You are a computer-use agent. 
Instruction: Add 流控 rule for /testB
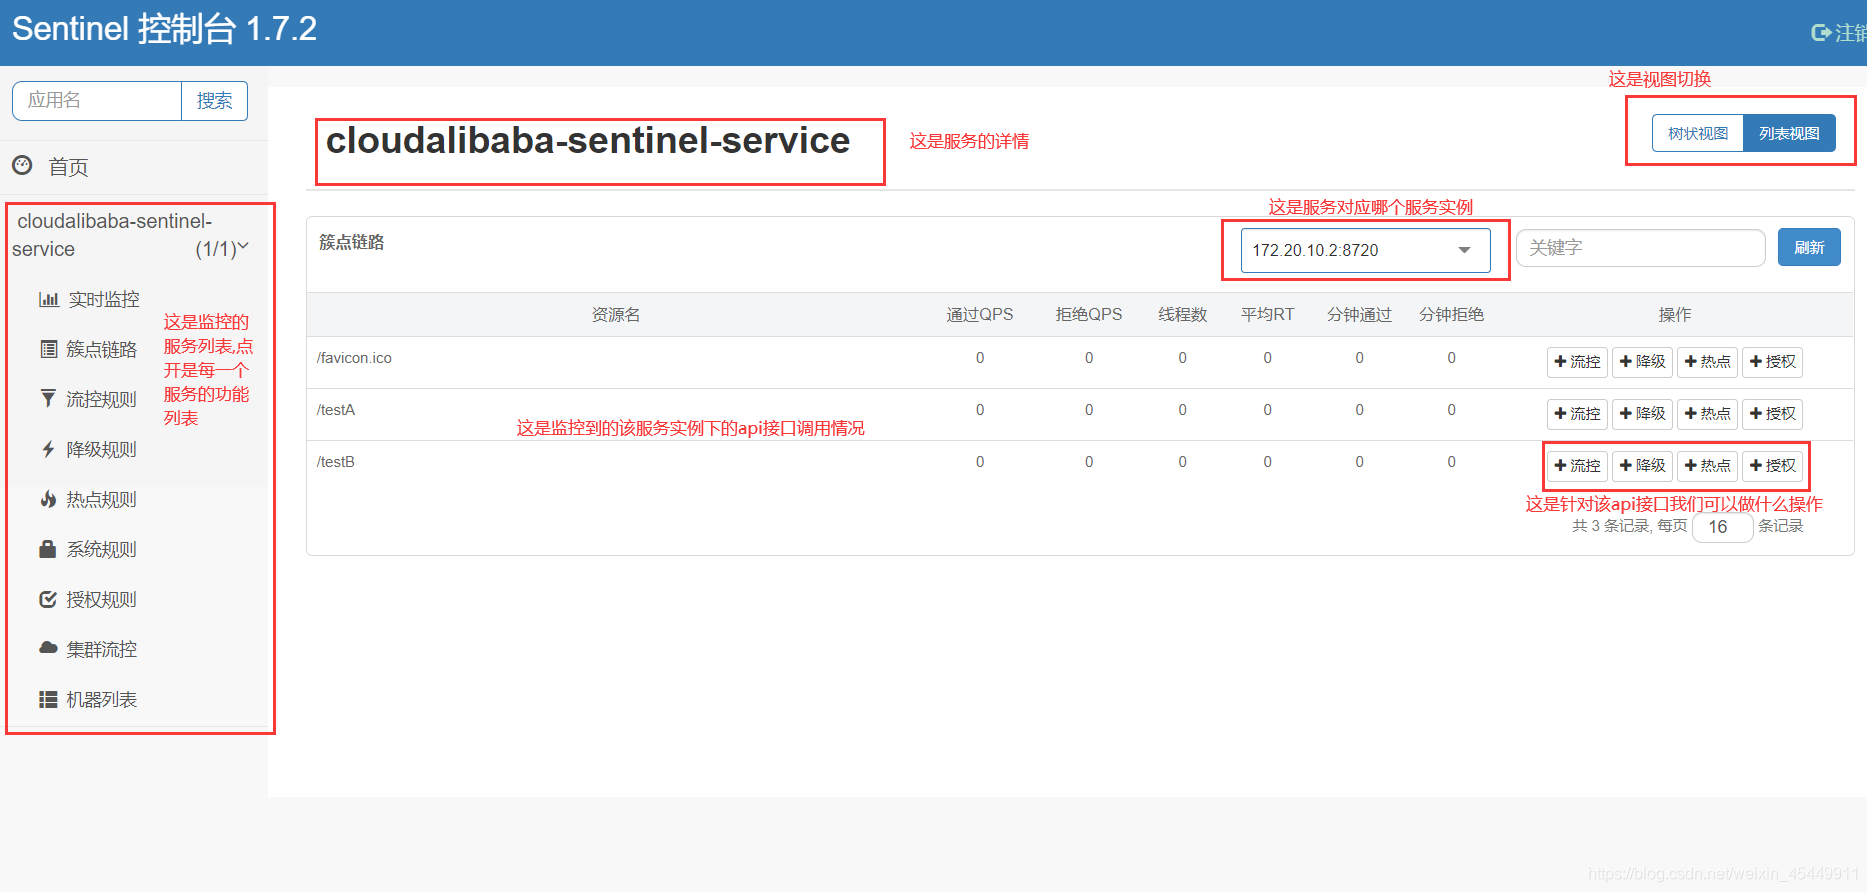pos(1577,466)
